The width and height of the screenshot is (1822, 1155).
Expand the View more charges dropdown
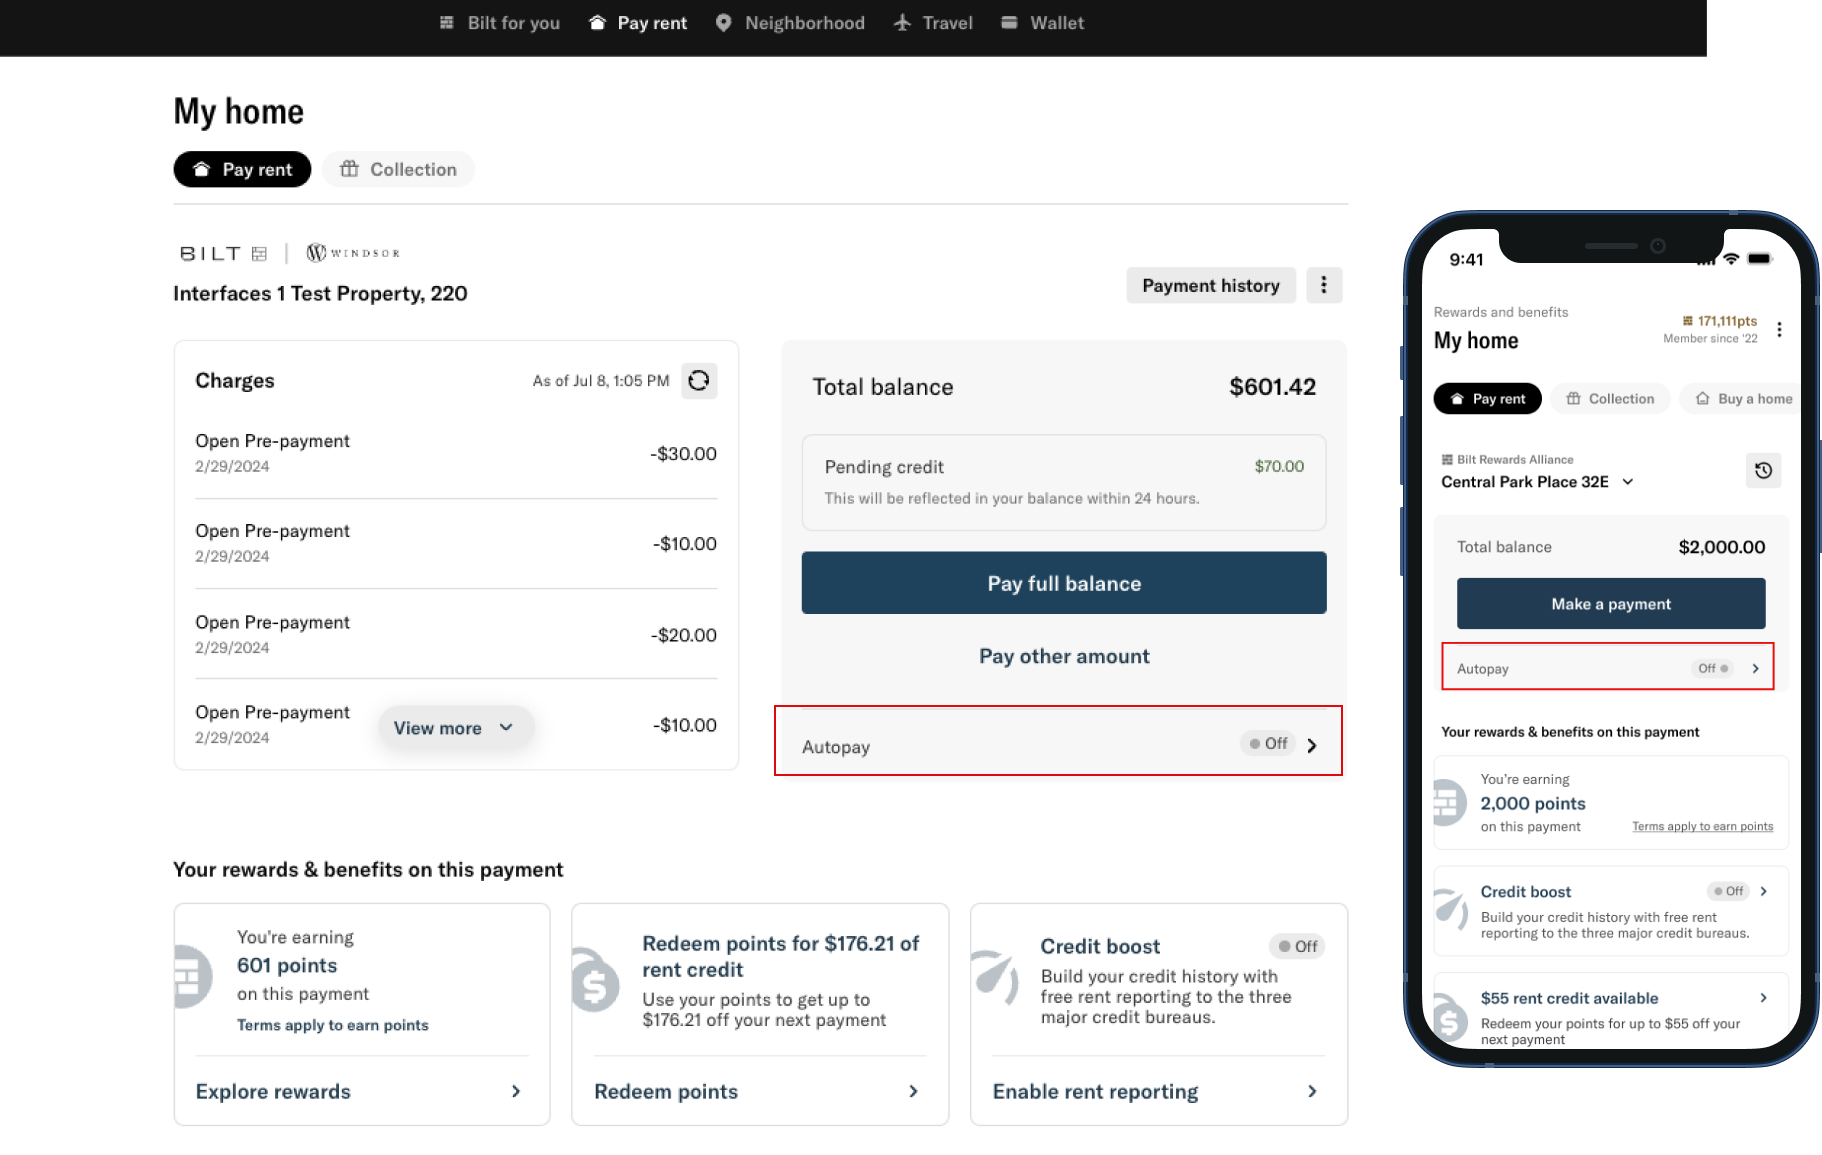[x=455, y=727]
